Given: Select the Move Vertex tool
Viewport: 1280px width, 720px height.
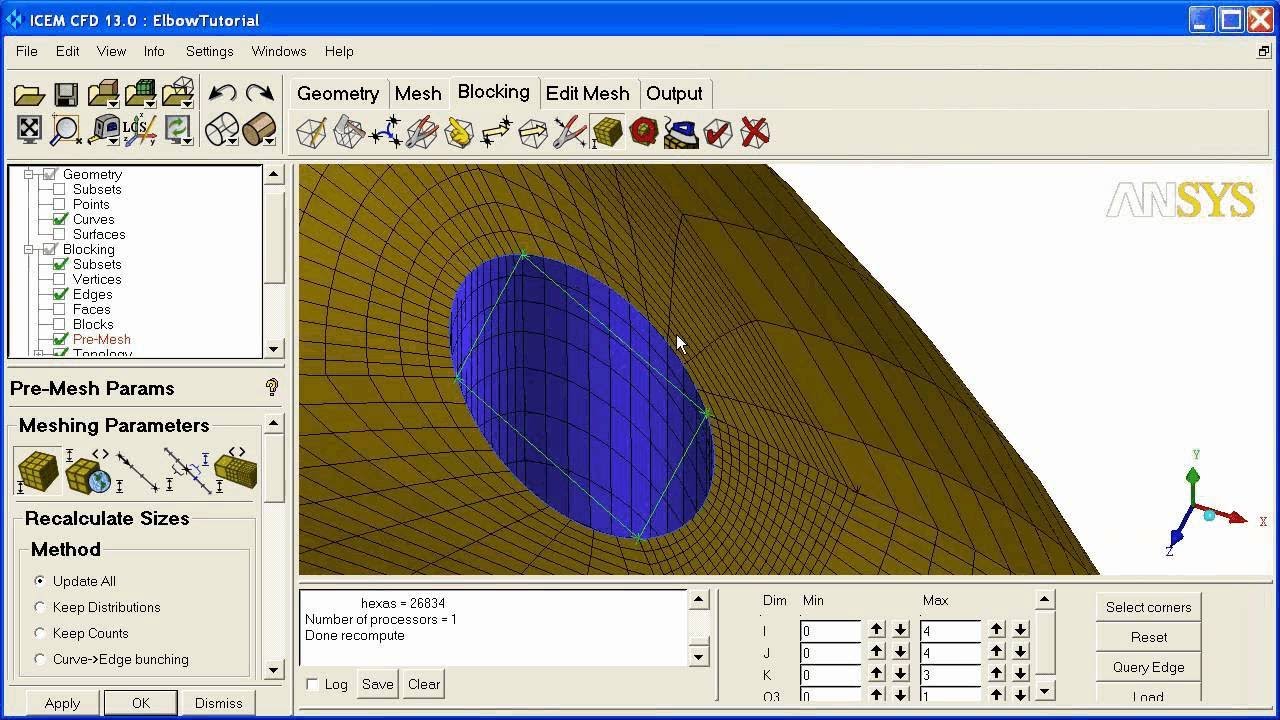Looking at the screenshot, I should [x=496, y=133].
